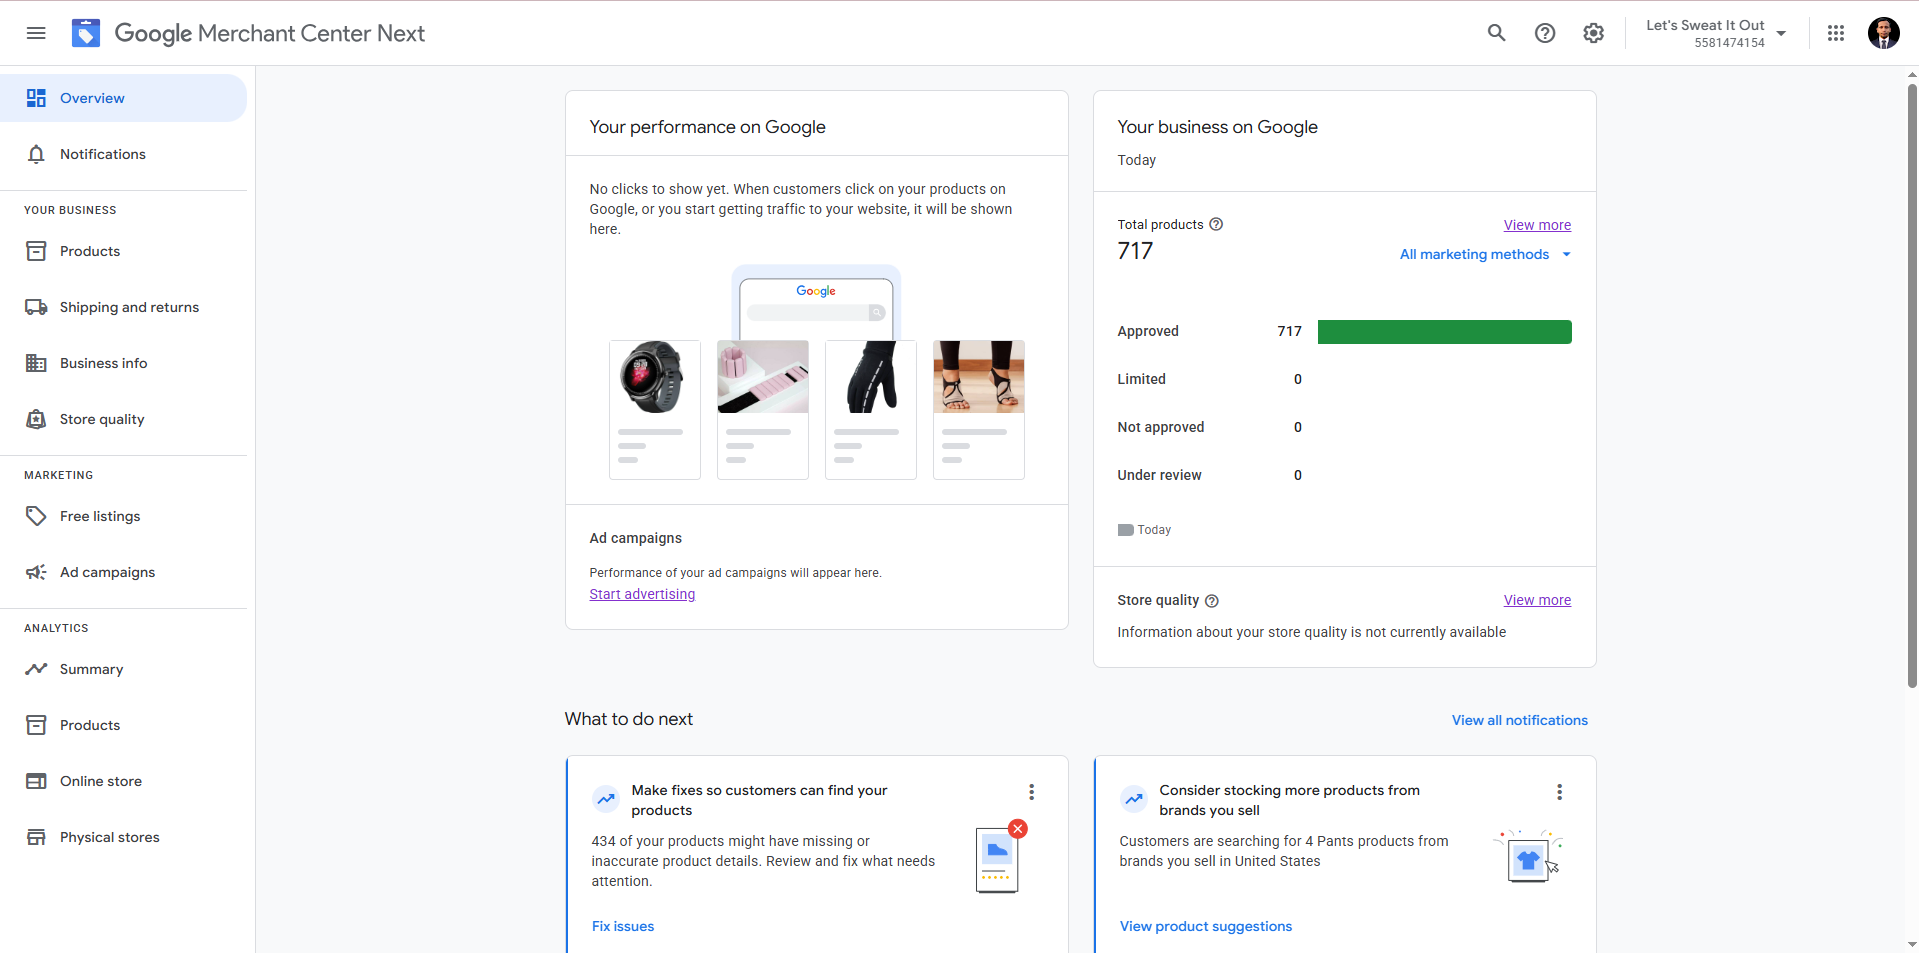Click the 'Limited' status label

pyautogui.click(x=1141, y=379)
